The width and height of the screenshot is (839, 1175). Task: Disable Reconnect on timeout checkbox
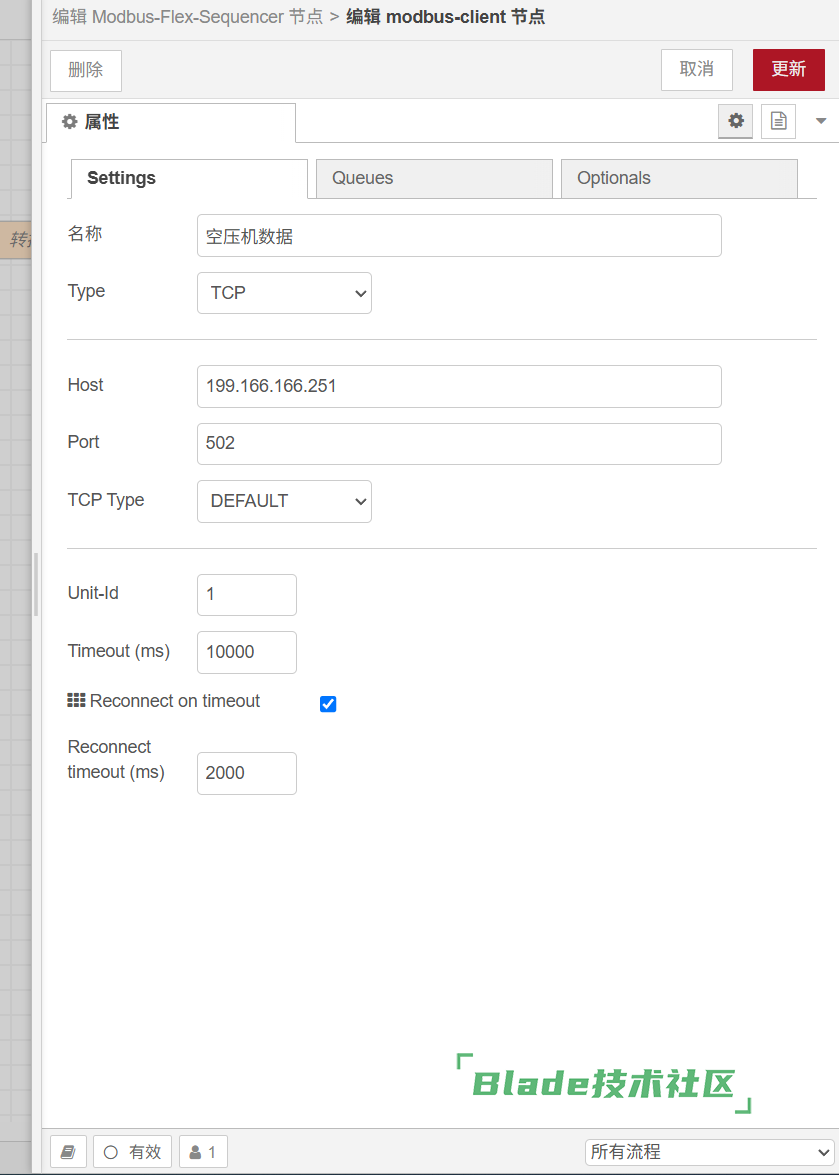328,704
